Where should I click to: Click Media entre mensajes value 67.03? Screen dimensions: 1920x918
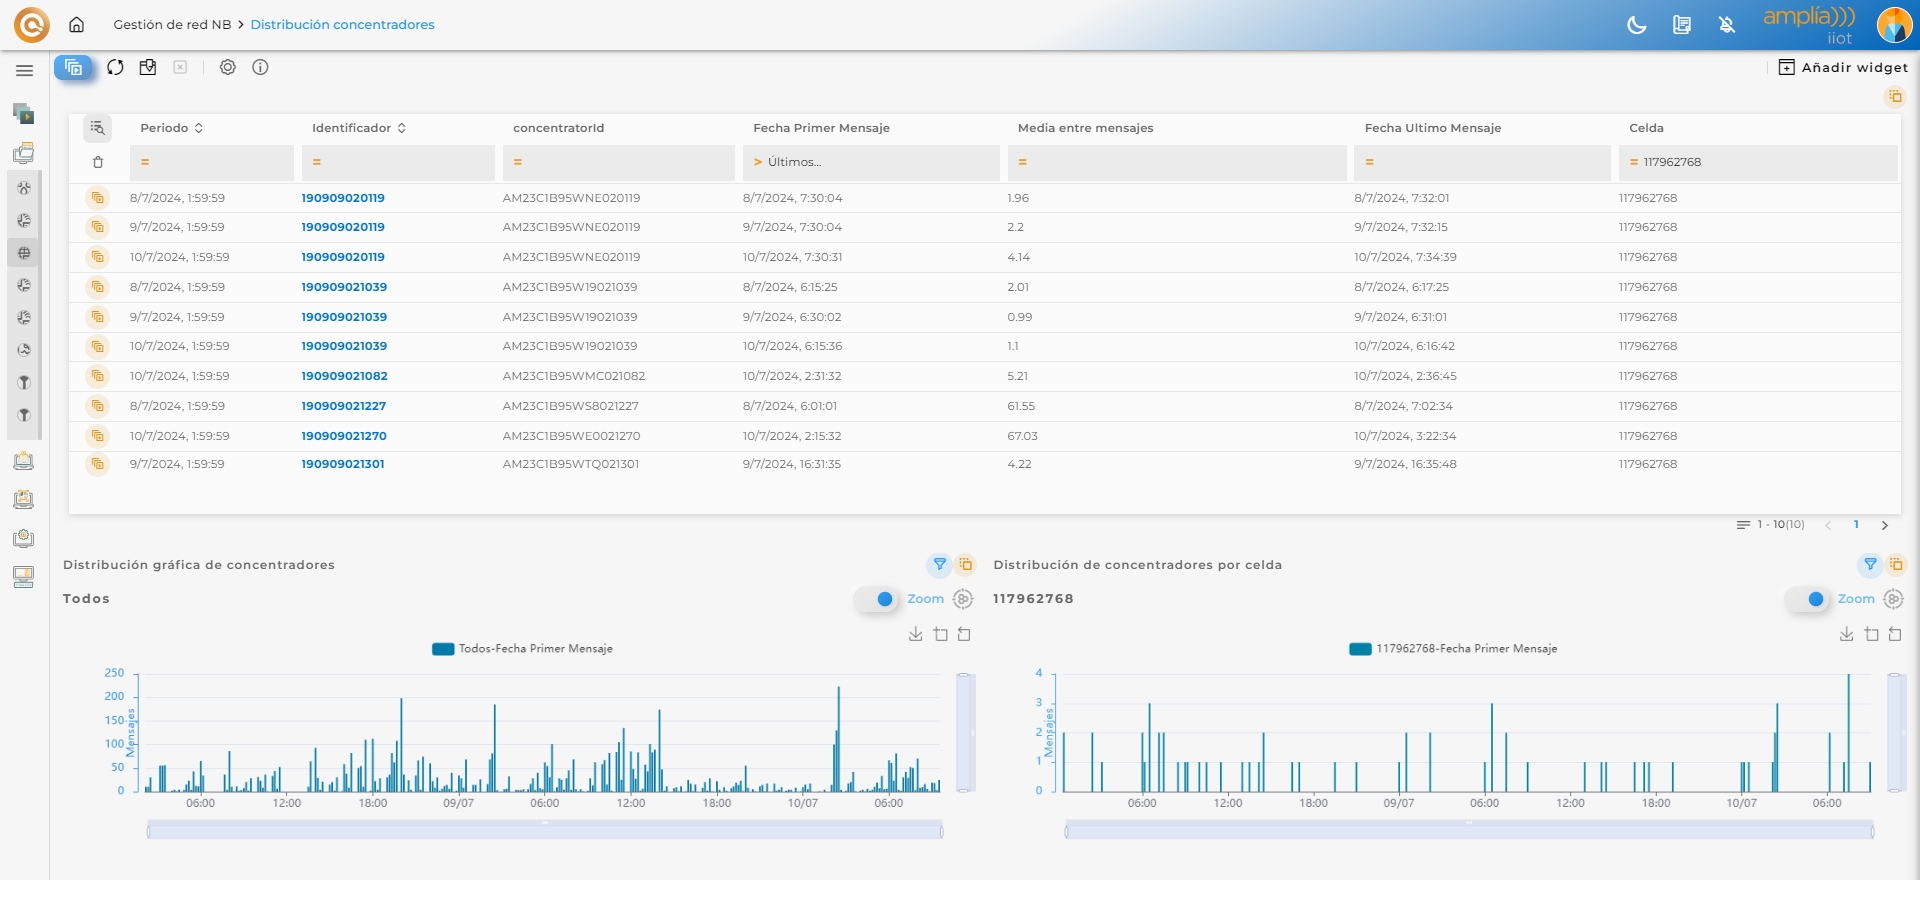pyautogui.click(x=1022, y=436)
